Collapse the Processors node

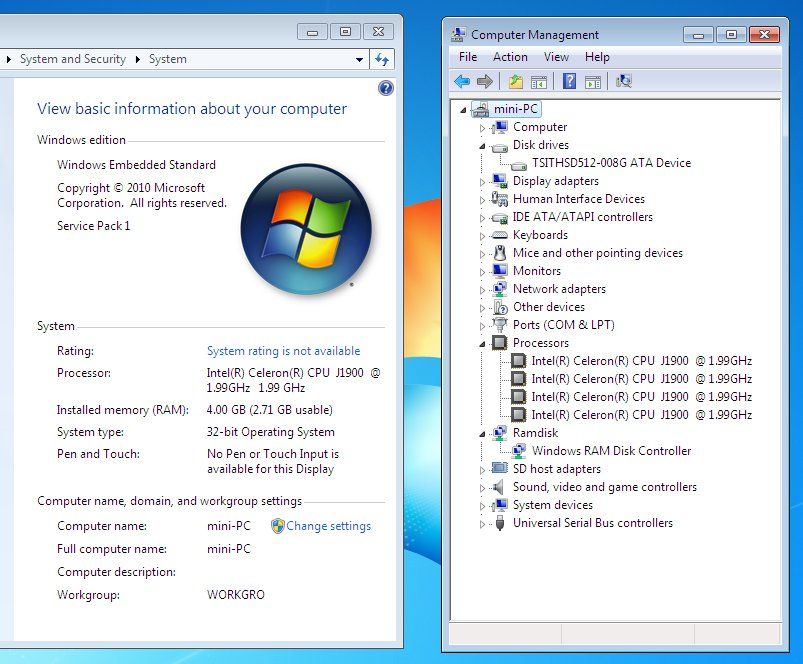482,344
